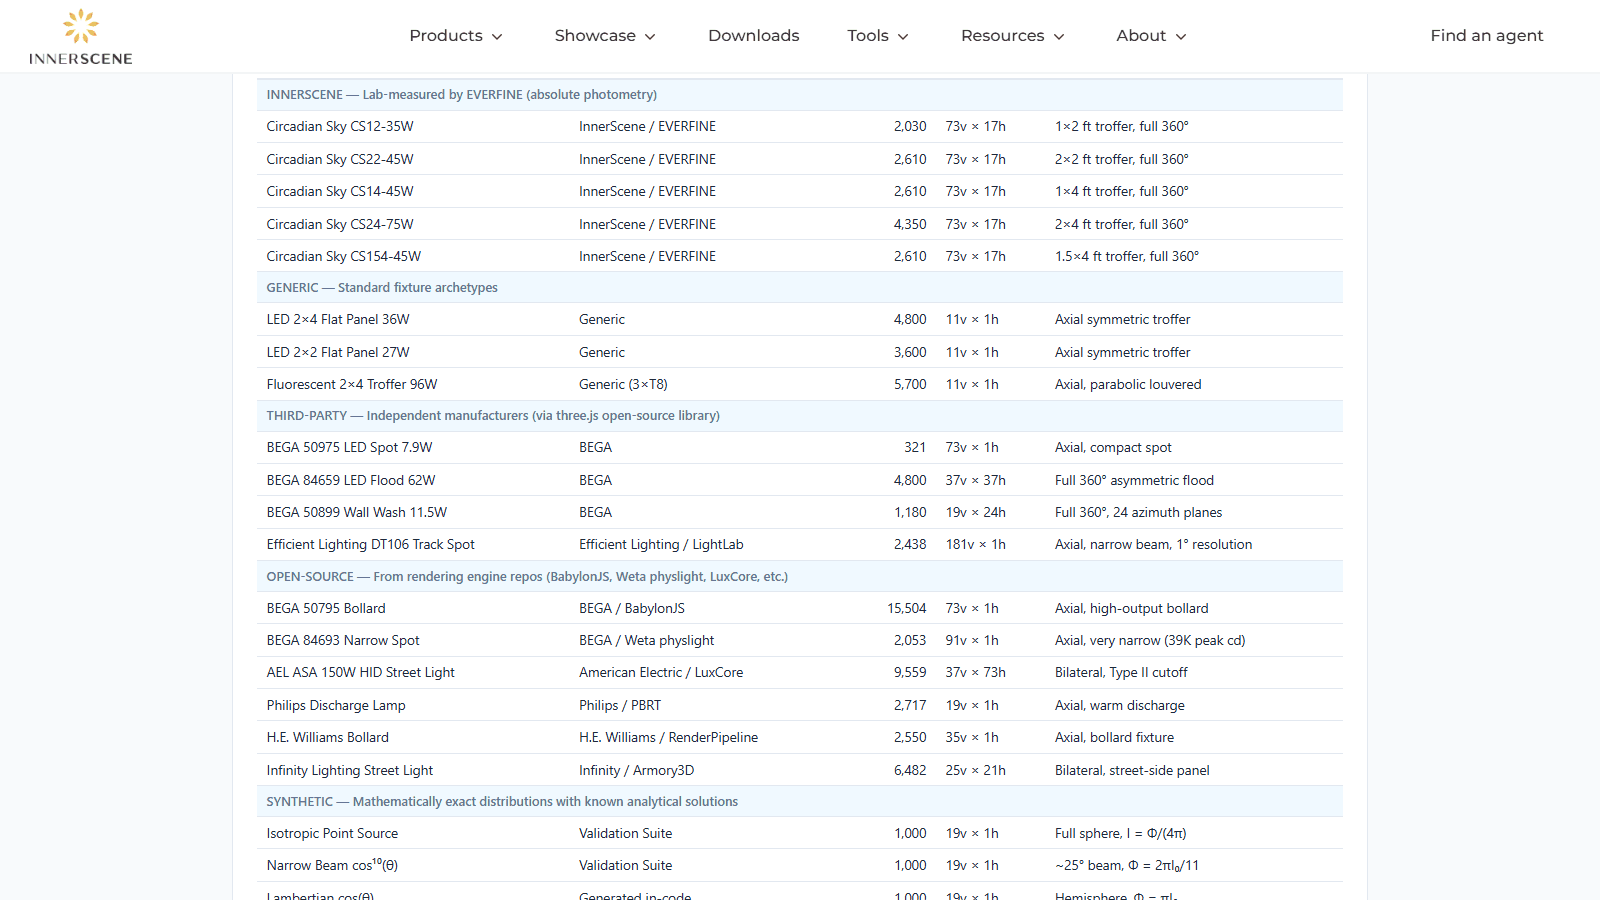Click the 2×4 ft troffer, full 360° text

1122,224
